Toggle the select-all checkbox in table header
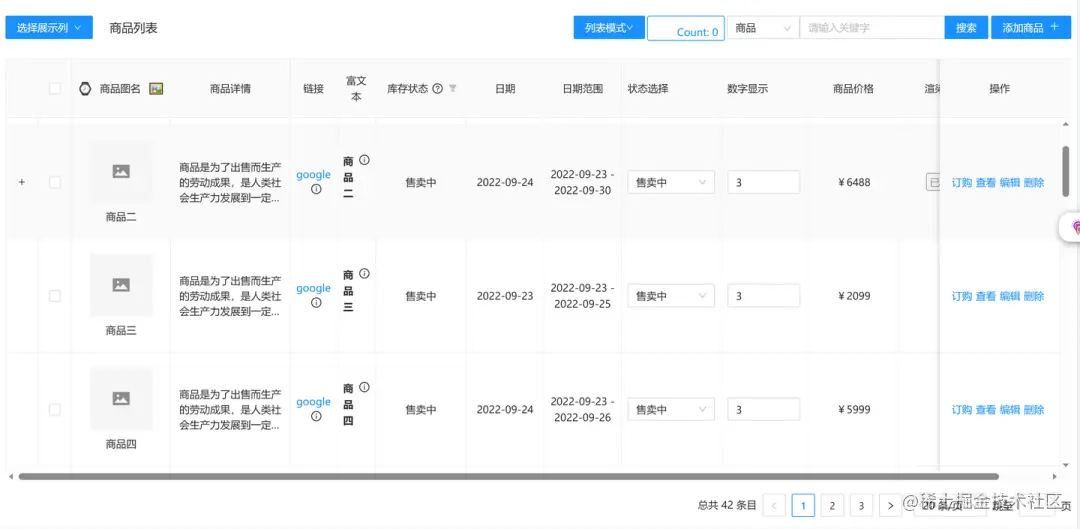 click(x=55, y=89)
